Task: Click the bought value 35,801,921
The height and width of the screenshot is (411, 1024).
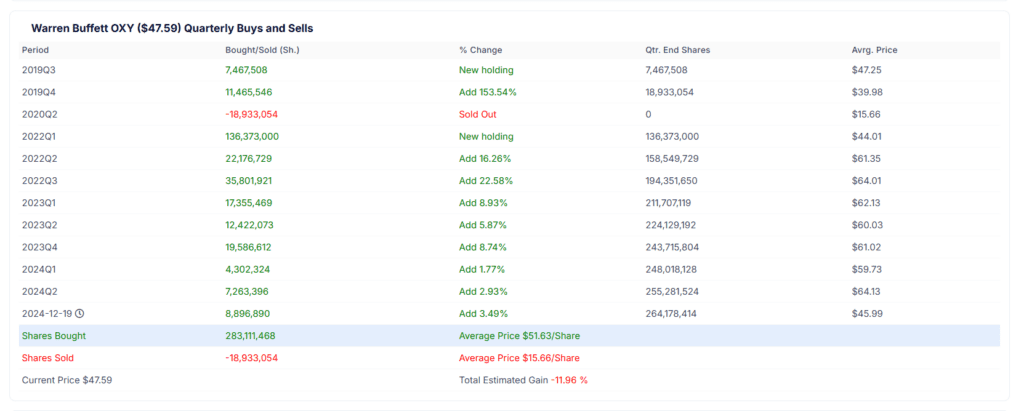Action: click(249, 181)
